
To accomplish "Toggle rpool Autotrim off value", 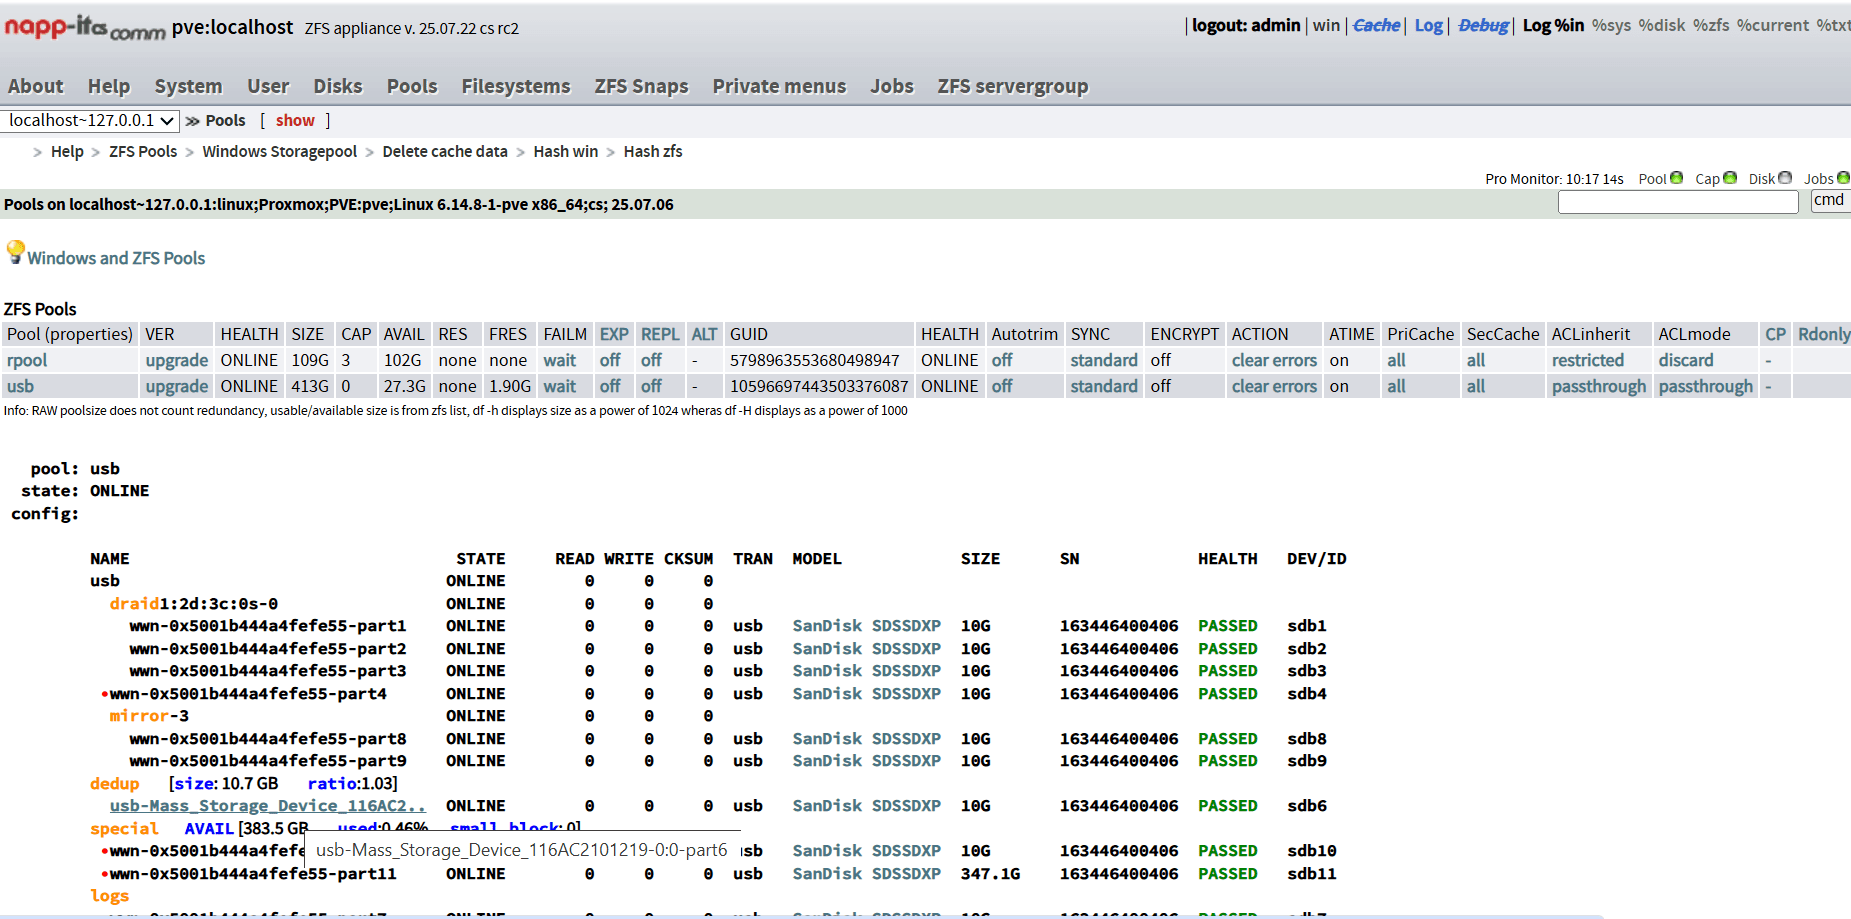I will point(1002,360).
